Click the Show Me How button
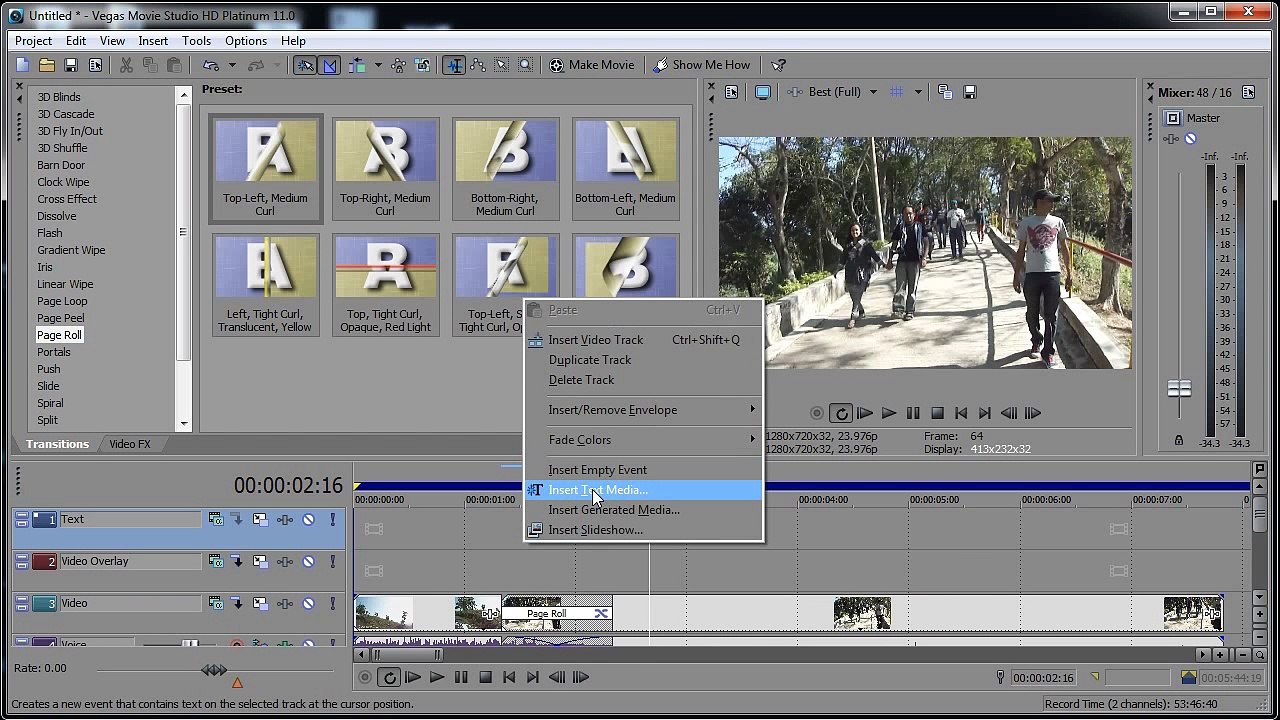This screenshot has height=720, width=1280. 702,65
